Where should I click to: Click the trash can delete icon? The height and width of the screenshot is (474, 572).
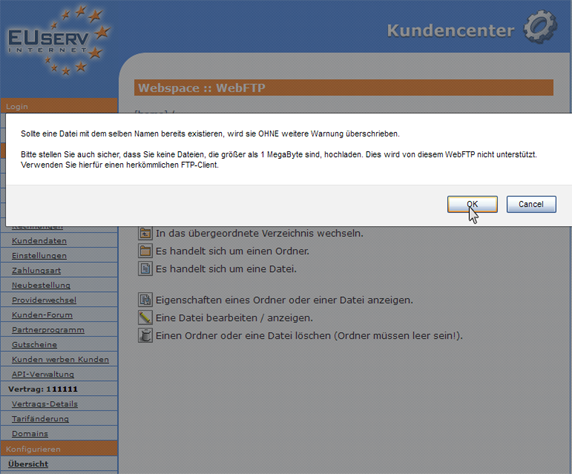pos(145,336)
